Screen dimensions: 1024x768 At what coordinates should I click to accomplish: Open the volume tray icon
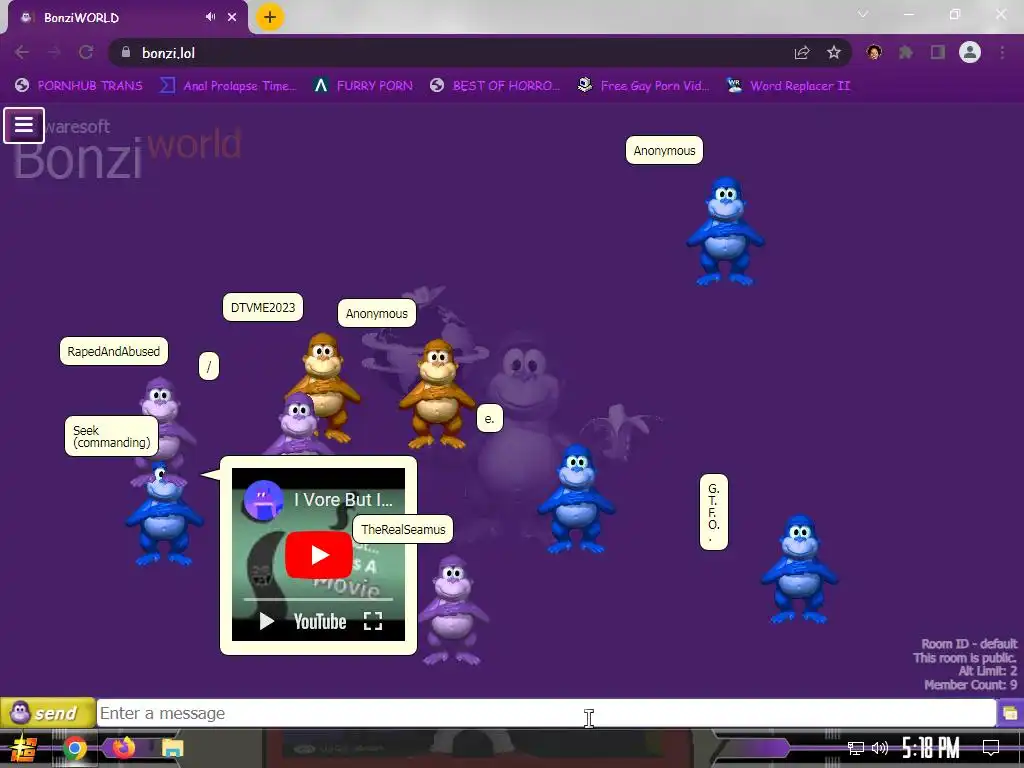click(x=880, y=748)
